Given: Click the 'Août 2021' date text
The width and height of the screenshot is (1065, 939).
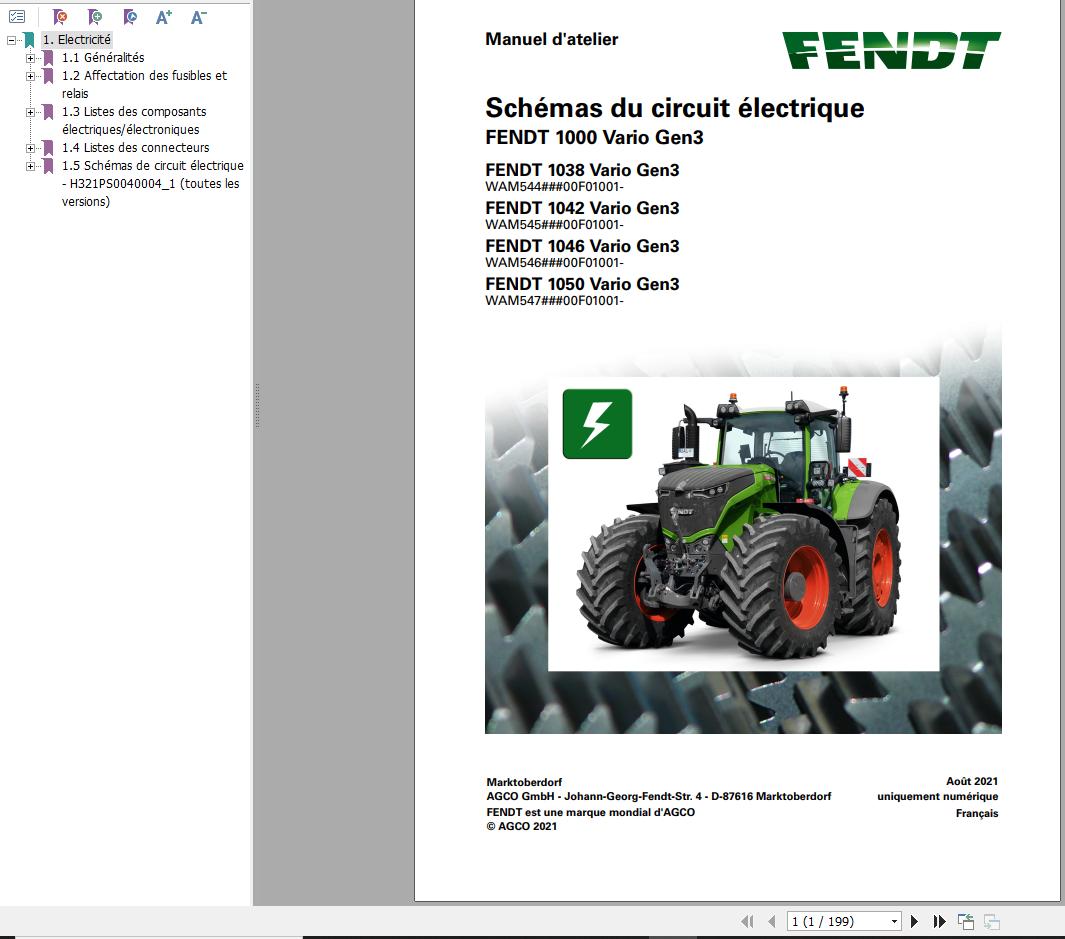Looking at the screenshot, I should coord(972,781).
